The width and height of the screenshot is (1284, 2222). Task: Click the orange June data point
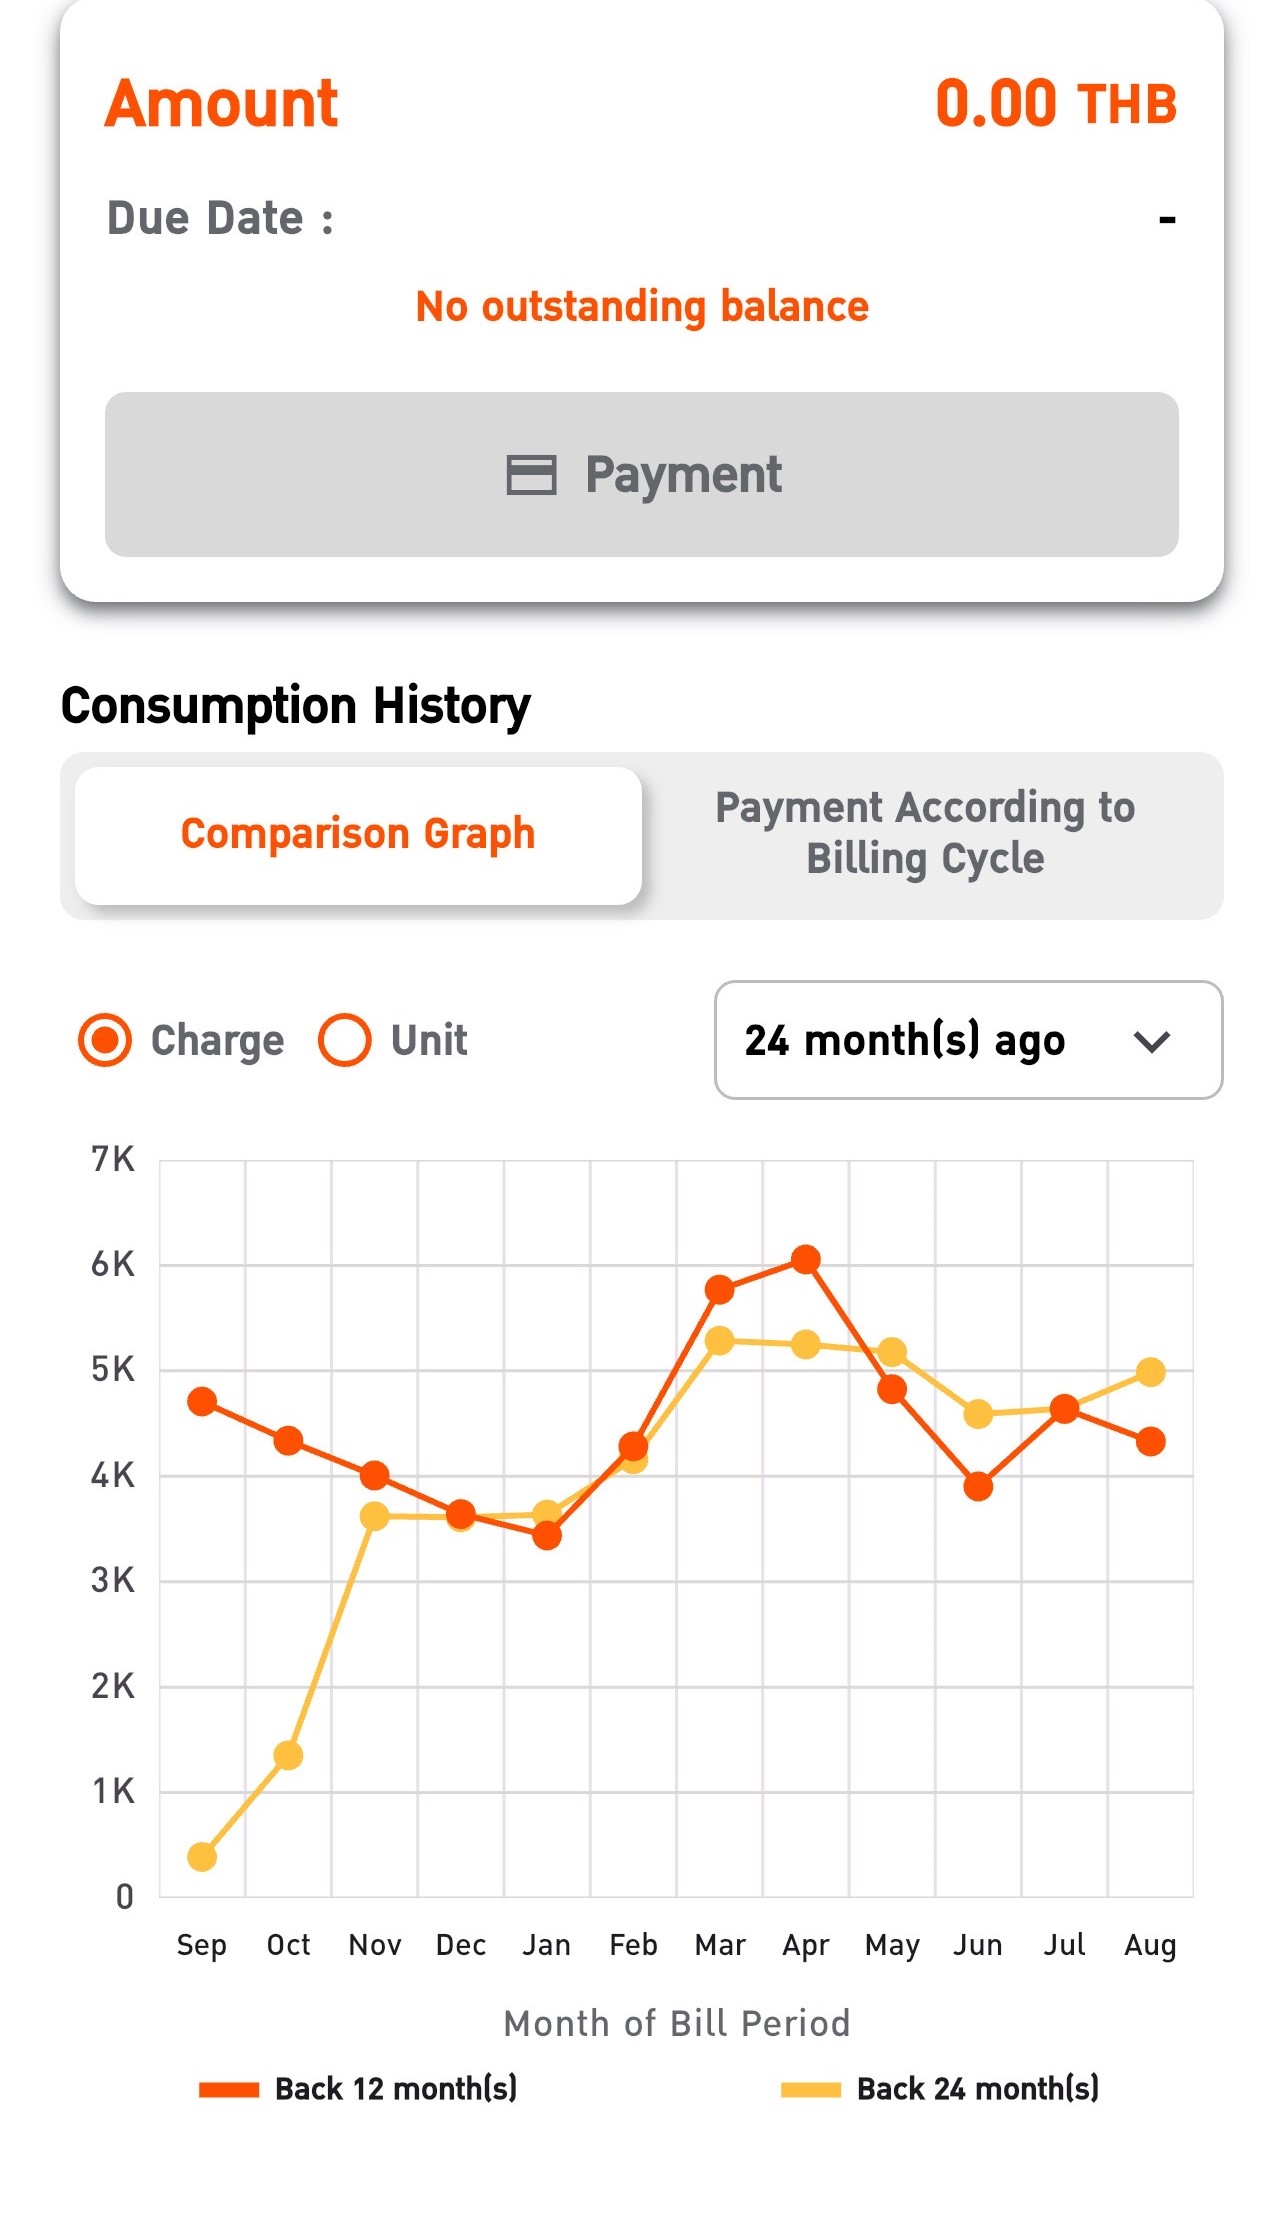click(x=978, y=1487)
